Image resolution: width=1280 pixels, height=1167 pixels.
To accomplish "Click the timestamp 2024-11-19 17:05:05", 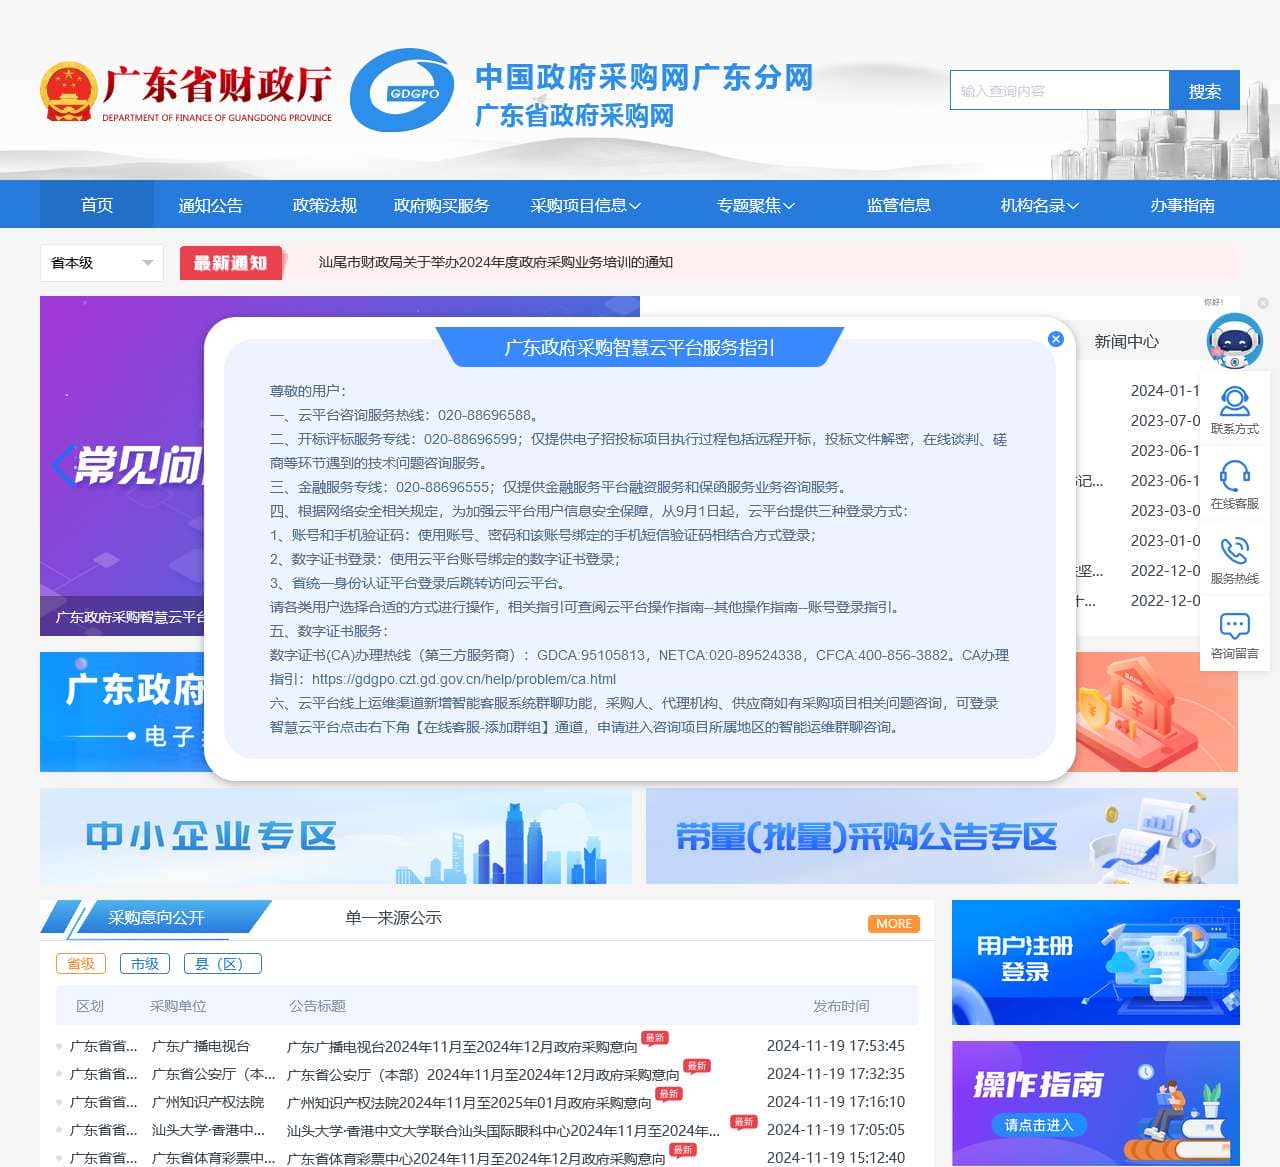I will 836,1130.
